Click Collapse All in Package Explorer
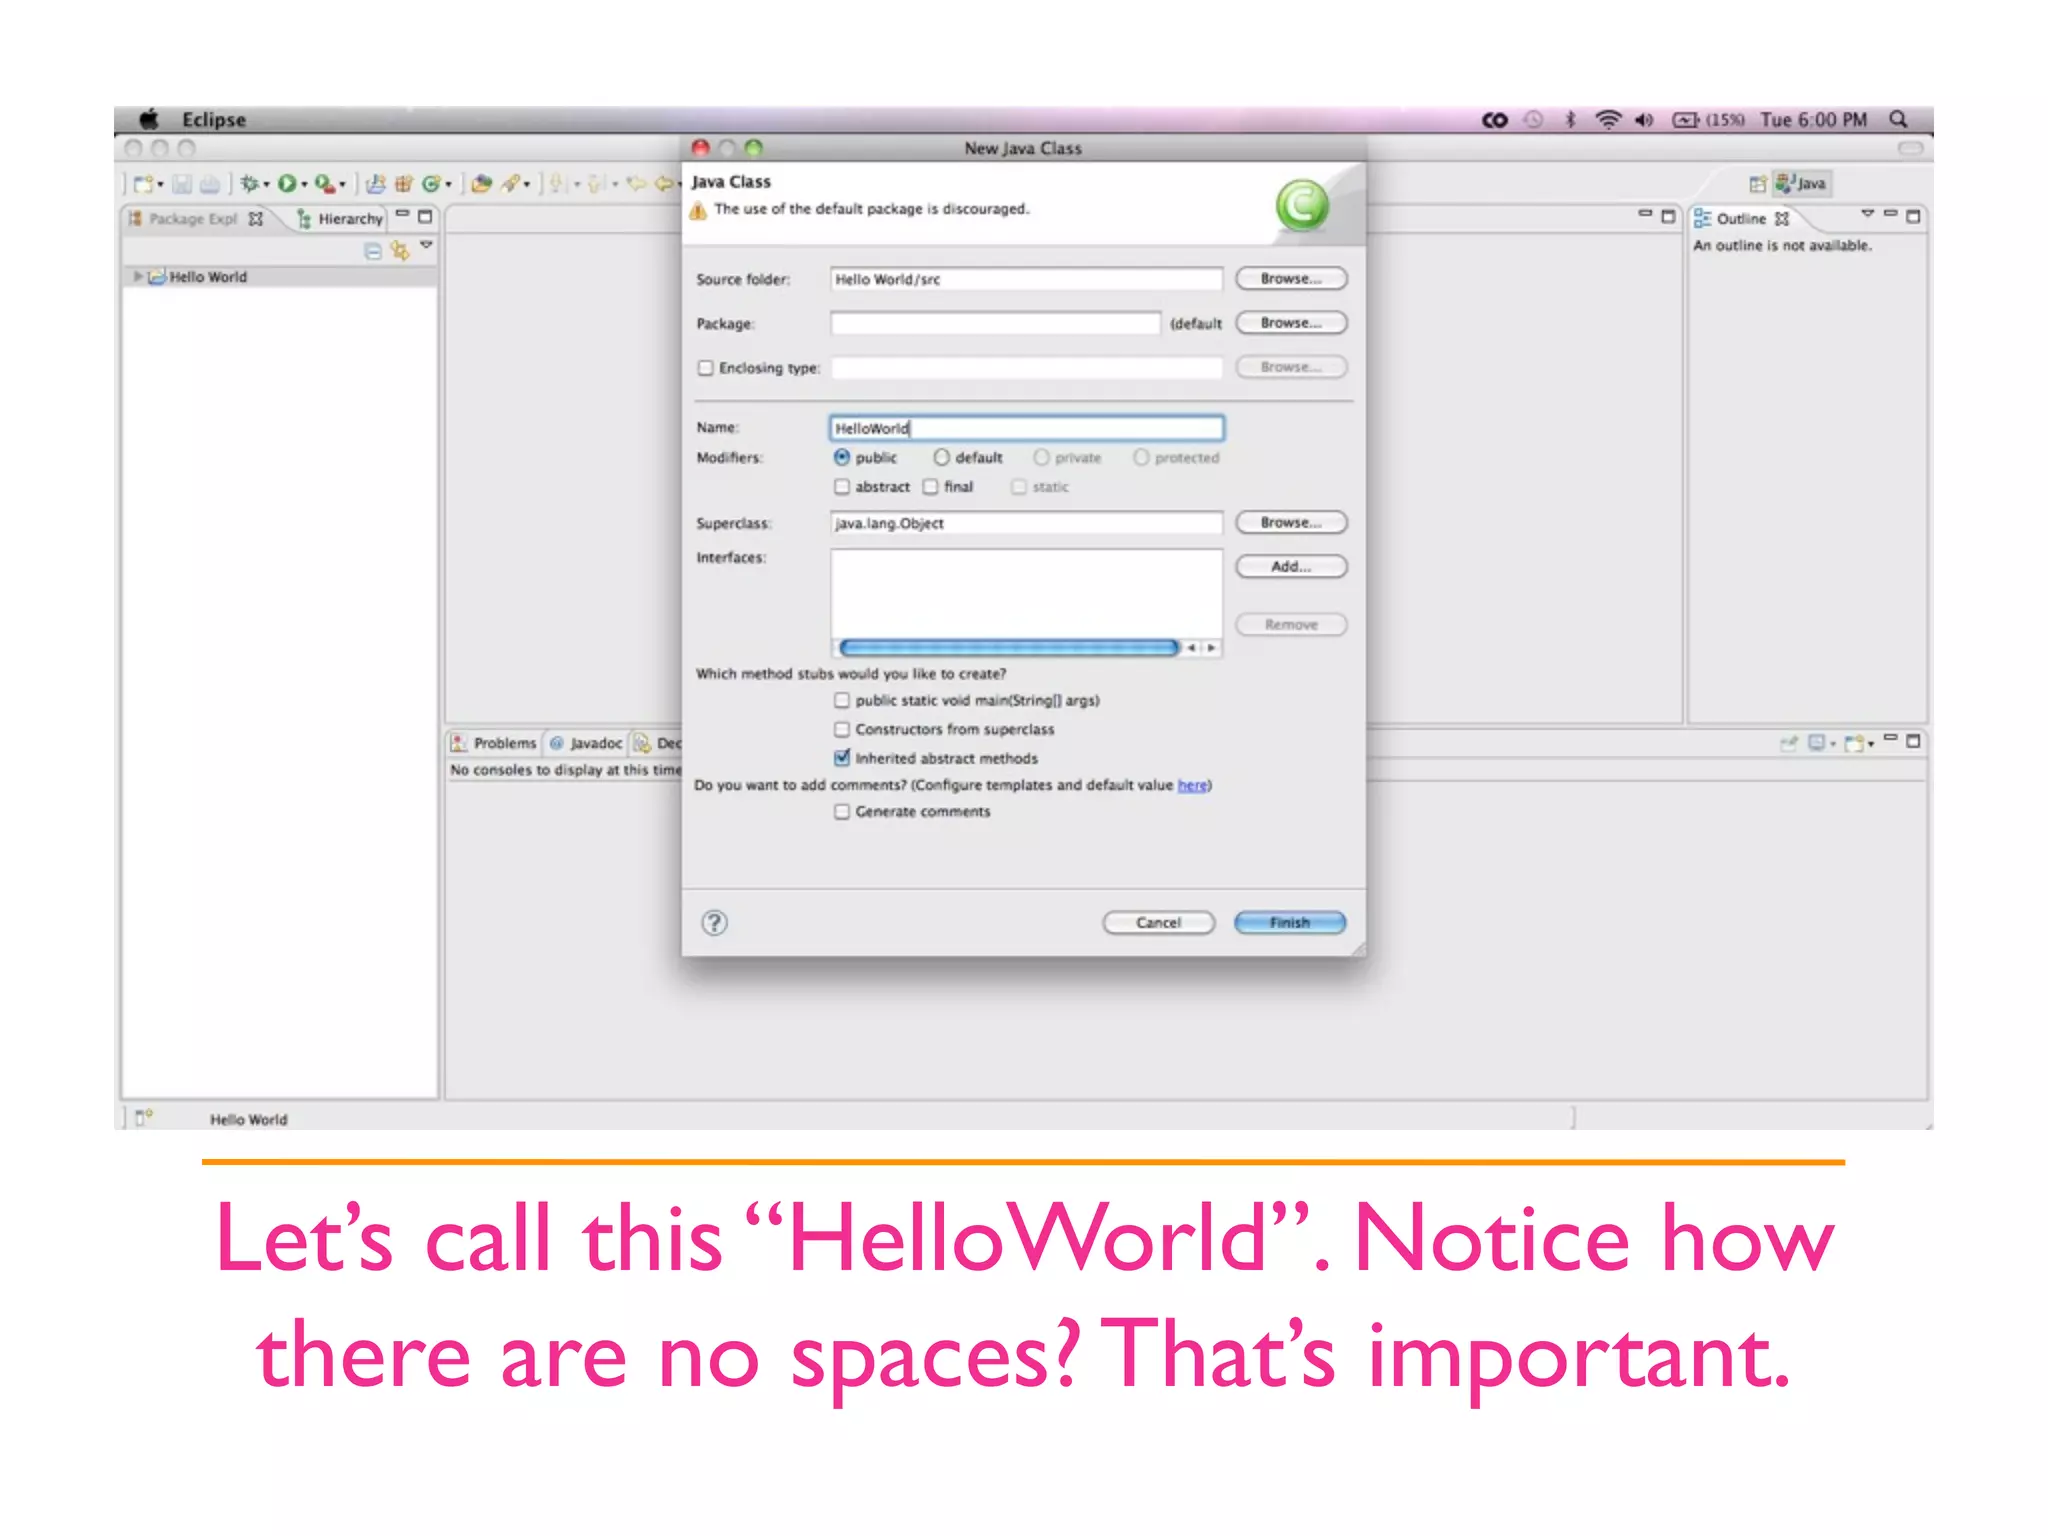This screenshot has height=1536, width=2048. click(x=372, y=251)
